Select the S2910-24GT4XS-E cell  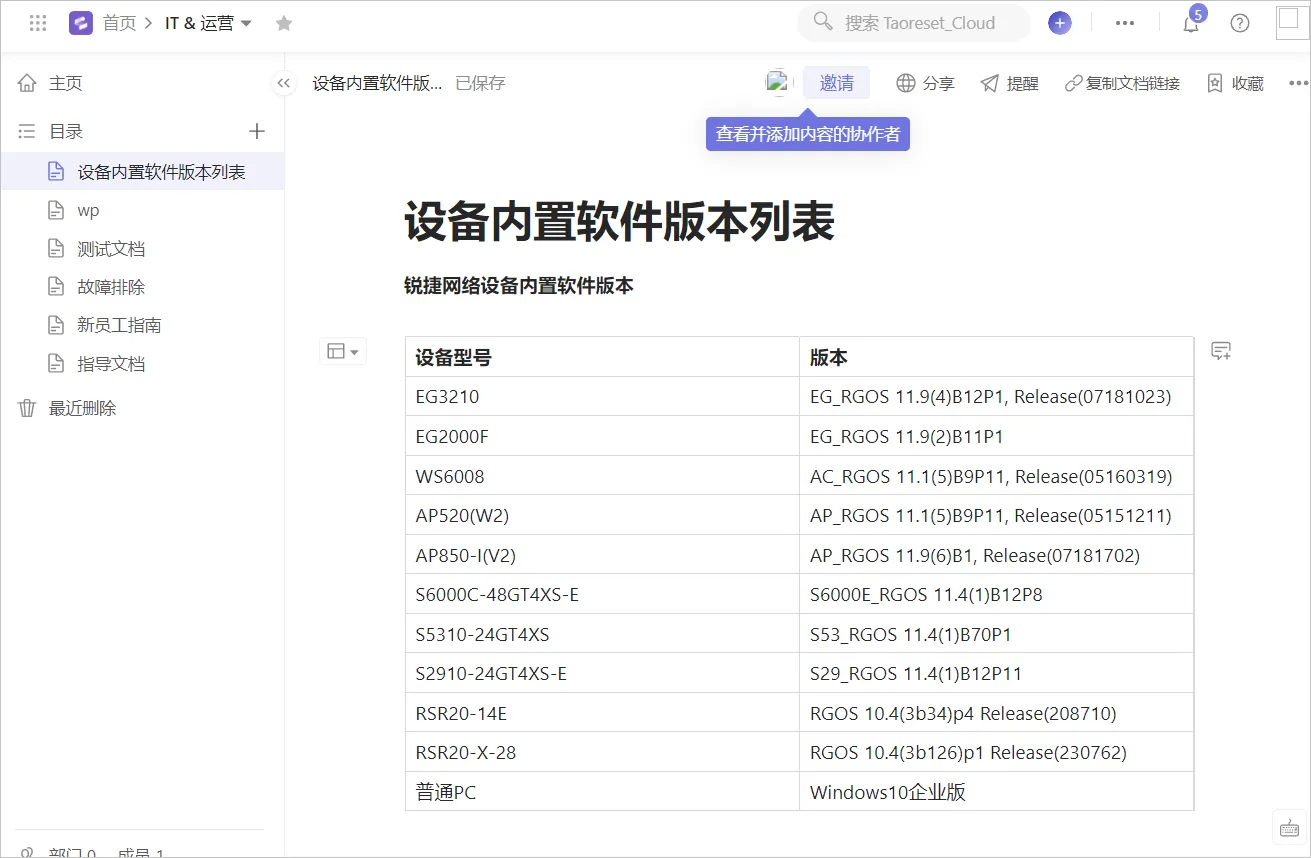[x=602, y=673]
